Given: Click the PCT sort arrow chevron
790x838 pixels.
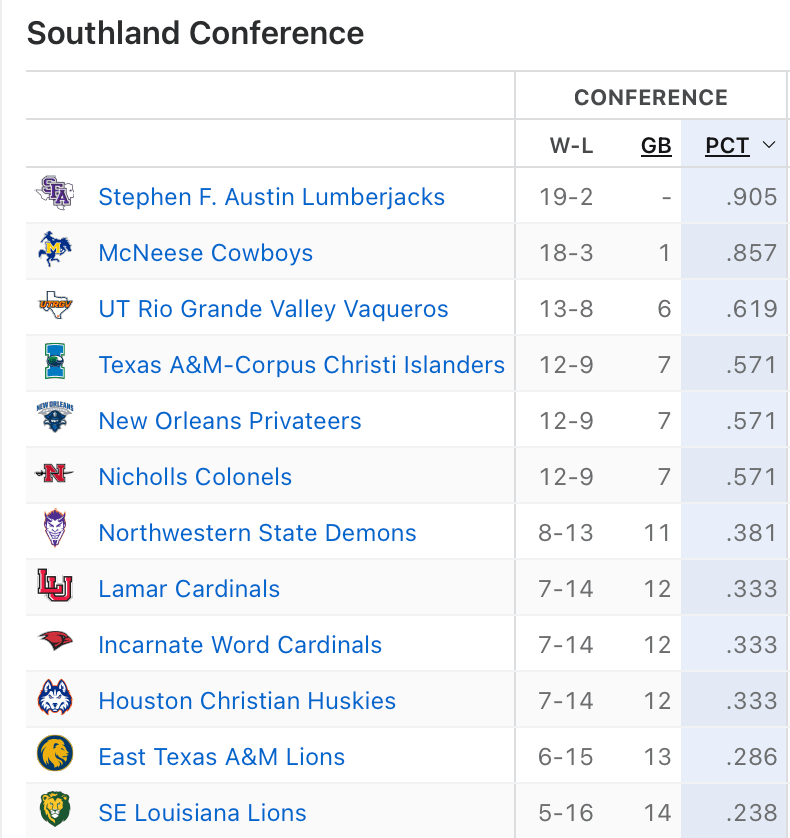Looking at the screenshot, I should (769, 146).
